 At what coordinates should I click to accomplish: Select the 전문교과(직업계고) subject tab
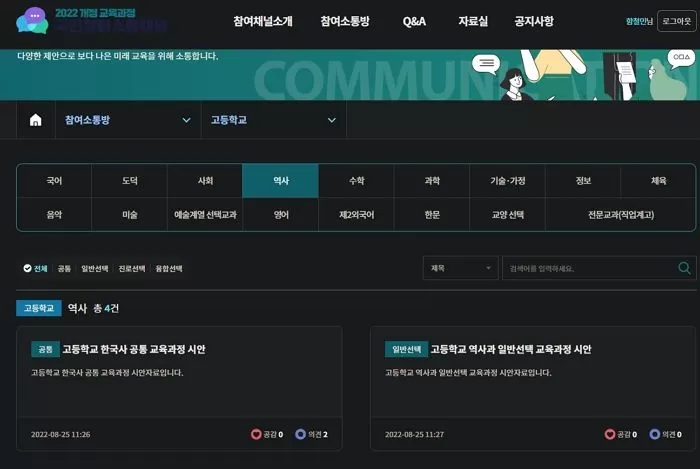coord(621,215)
